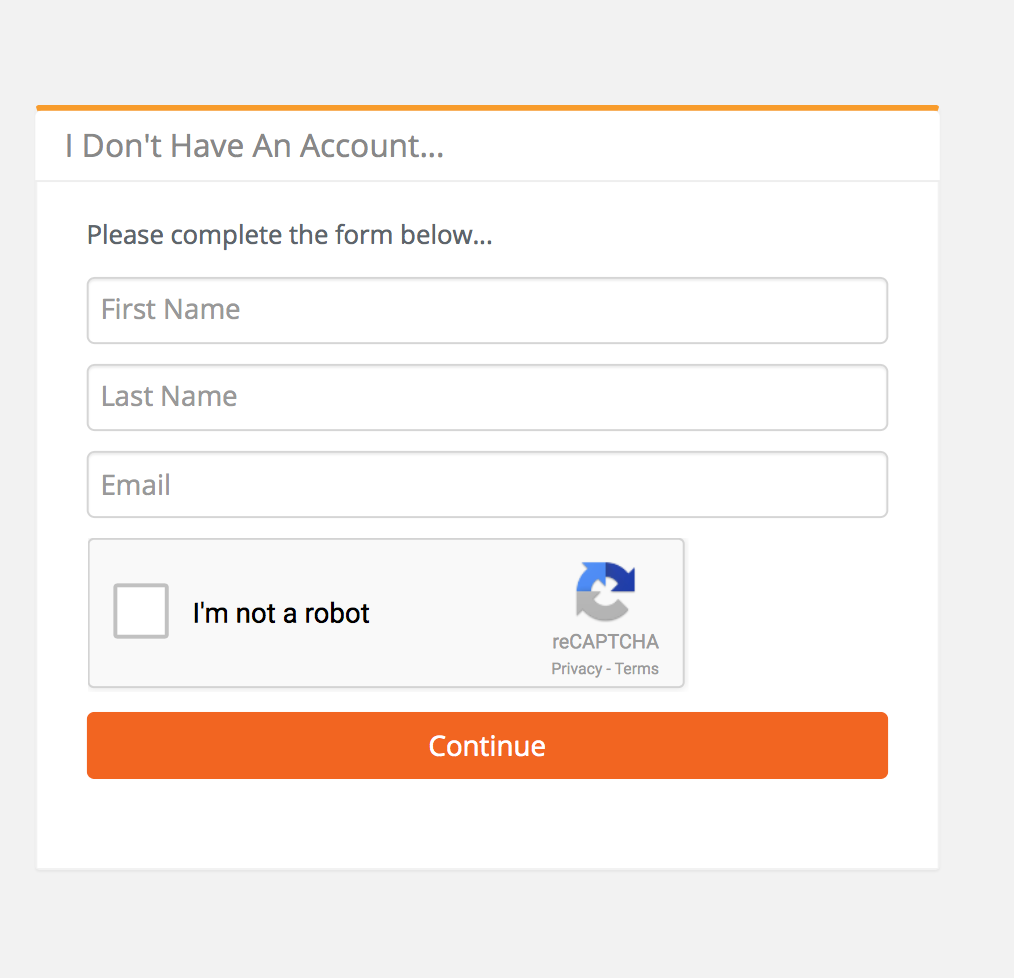The height and width of the screenshot is (978, 1014).
Task: Check the I'm not a robot box
Action: (x=141, y=611)
